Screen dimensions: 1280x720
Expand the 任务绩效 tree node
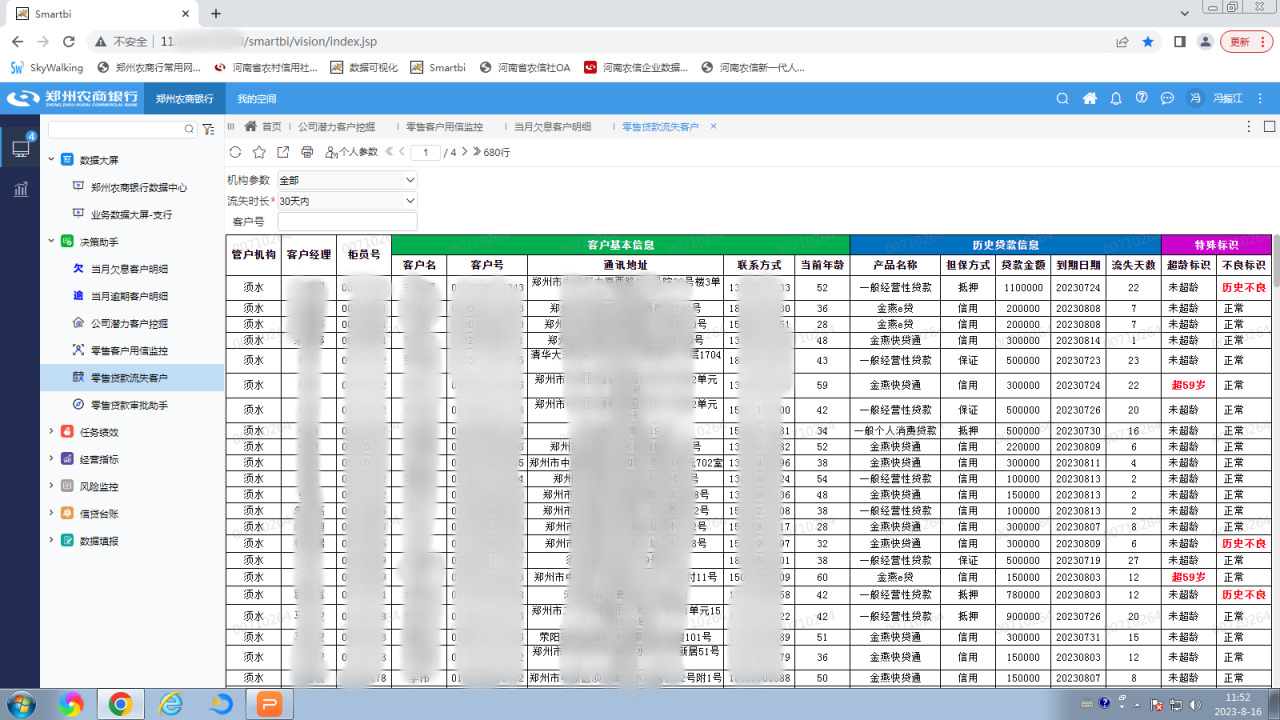pos(52,432)
